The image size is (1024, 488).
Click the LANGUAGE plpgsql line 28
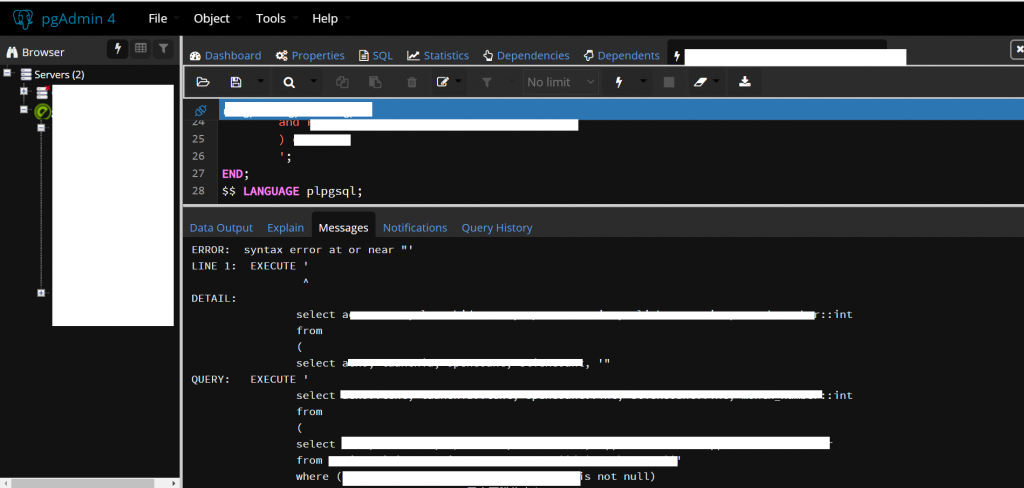pos(292,191)
